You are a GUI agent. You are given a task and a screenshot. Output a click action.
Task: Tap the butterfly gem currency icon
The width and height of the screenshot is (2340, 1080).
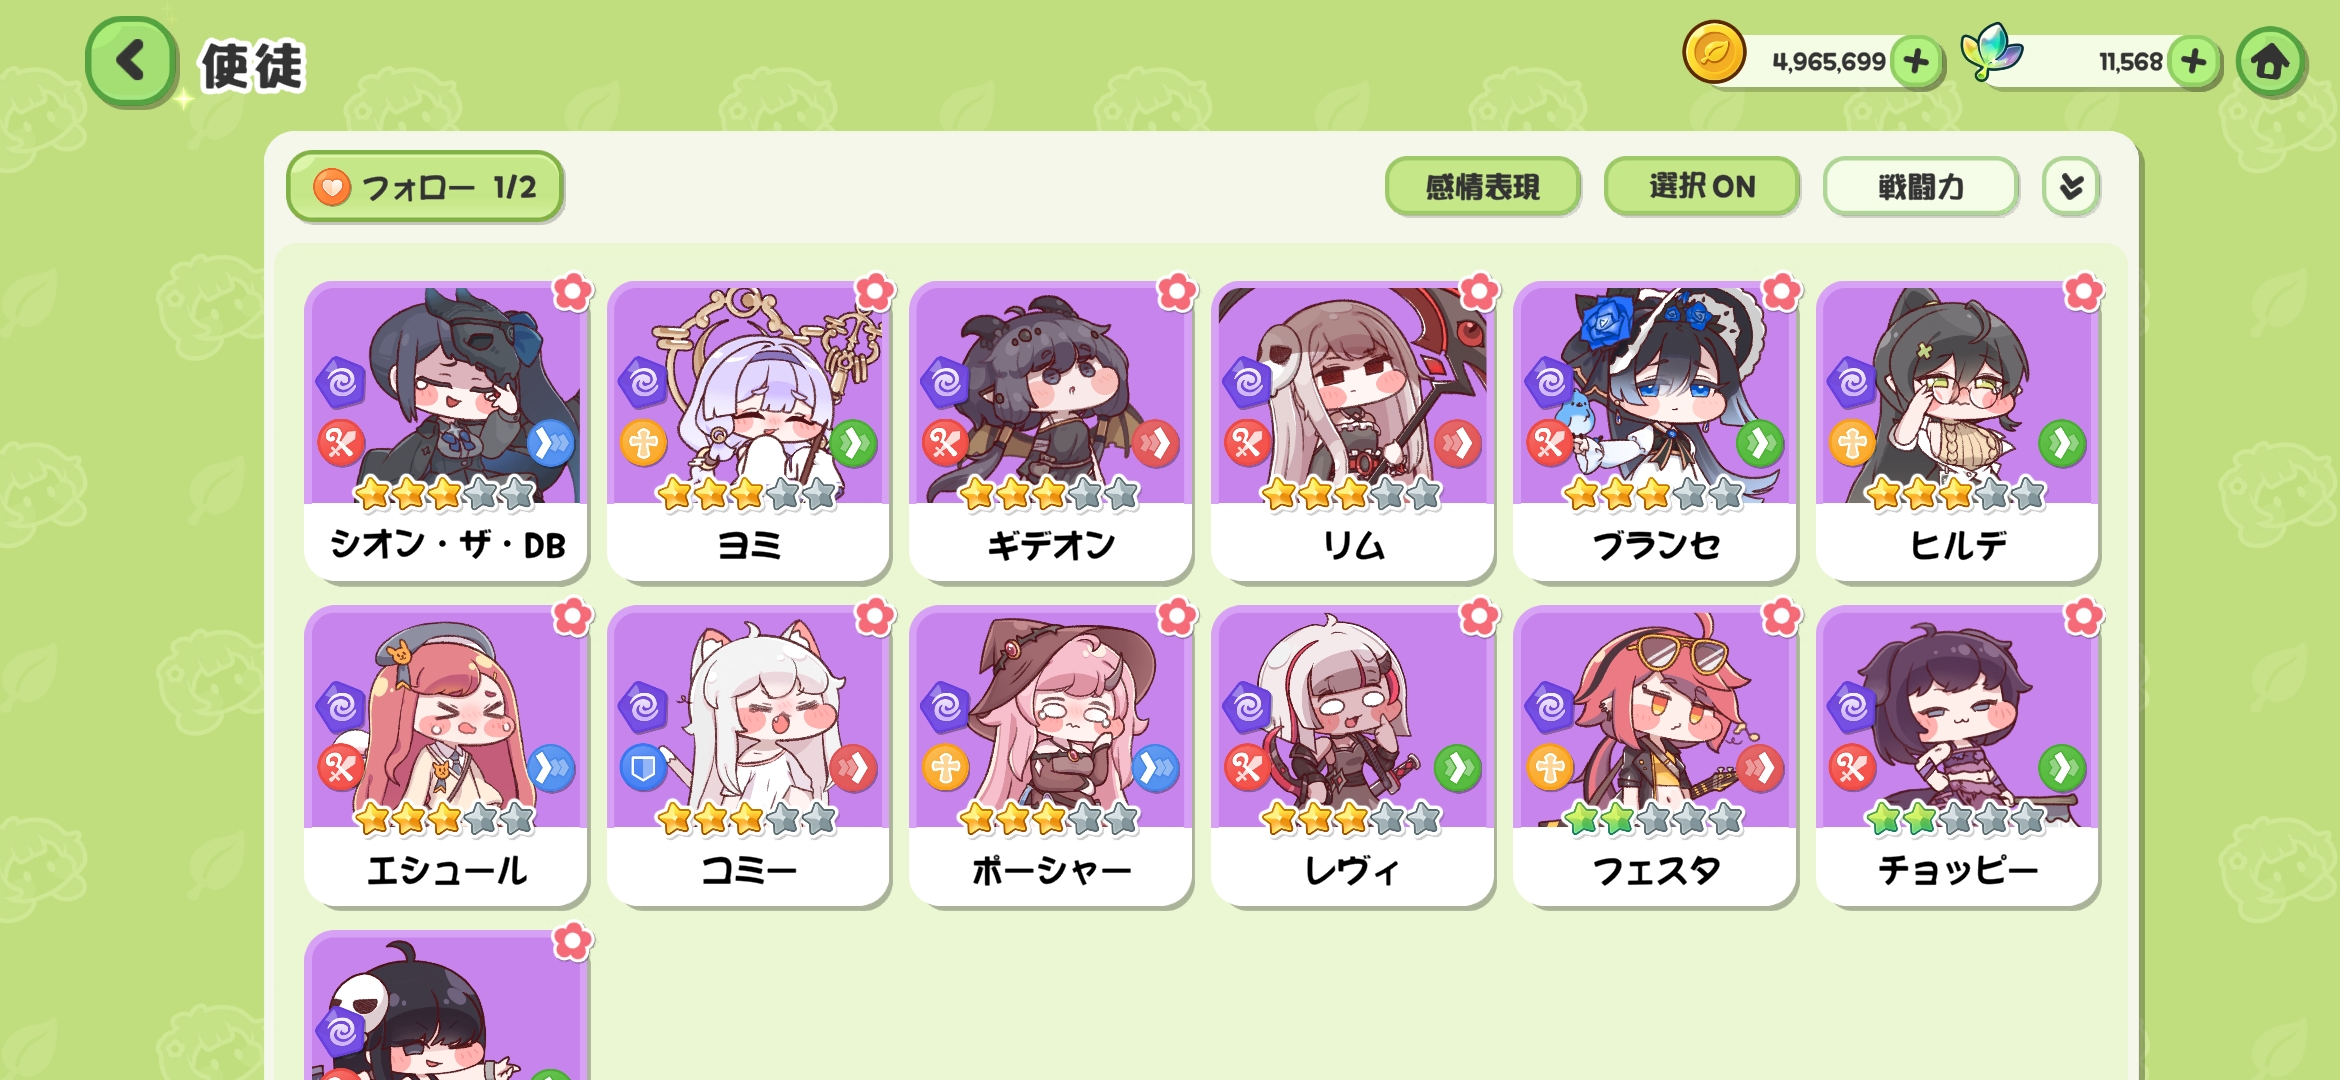pyautogui.click(x=1991, y=52)
